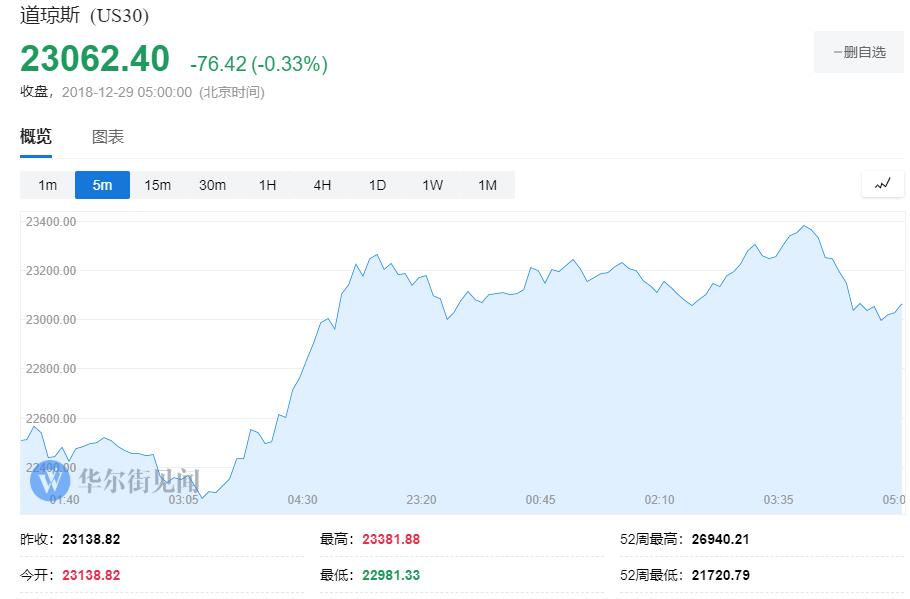The image size is (910, 599).
Task: Click the chart peak near 03:35
Action: click(804, 226)
